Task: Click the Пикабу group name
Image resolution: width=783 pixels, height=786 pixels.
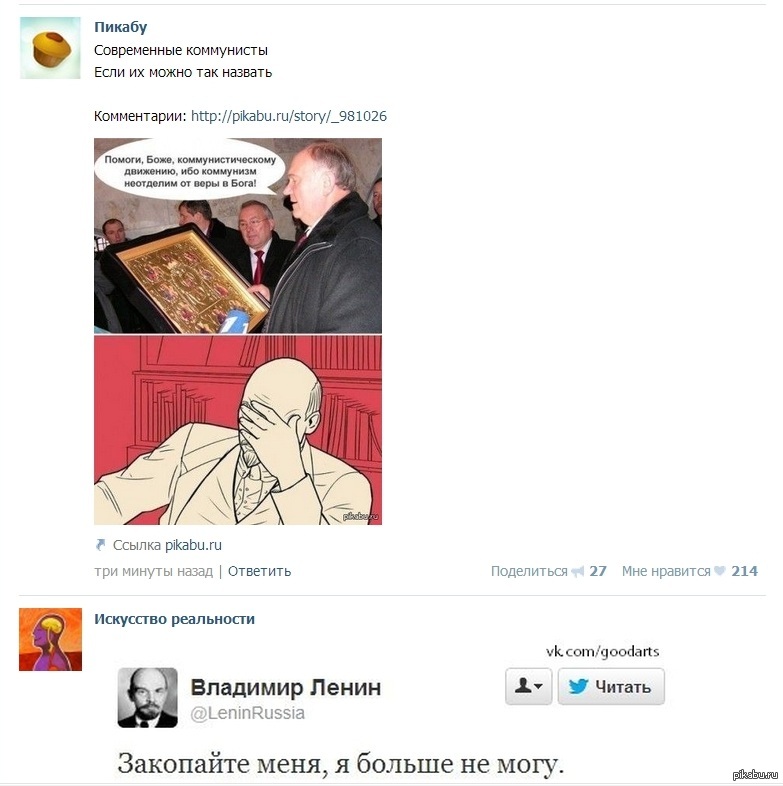Action: [121, 27]
